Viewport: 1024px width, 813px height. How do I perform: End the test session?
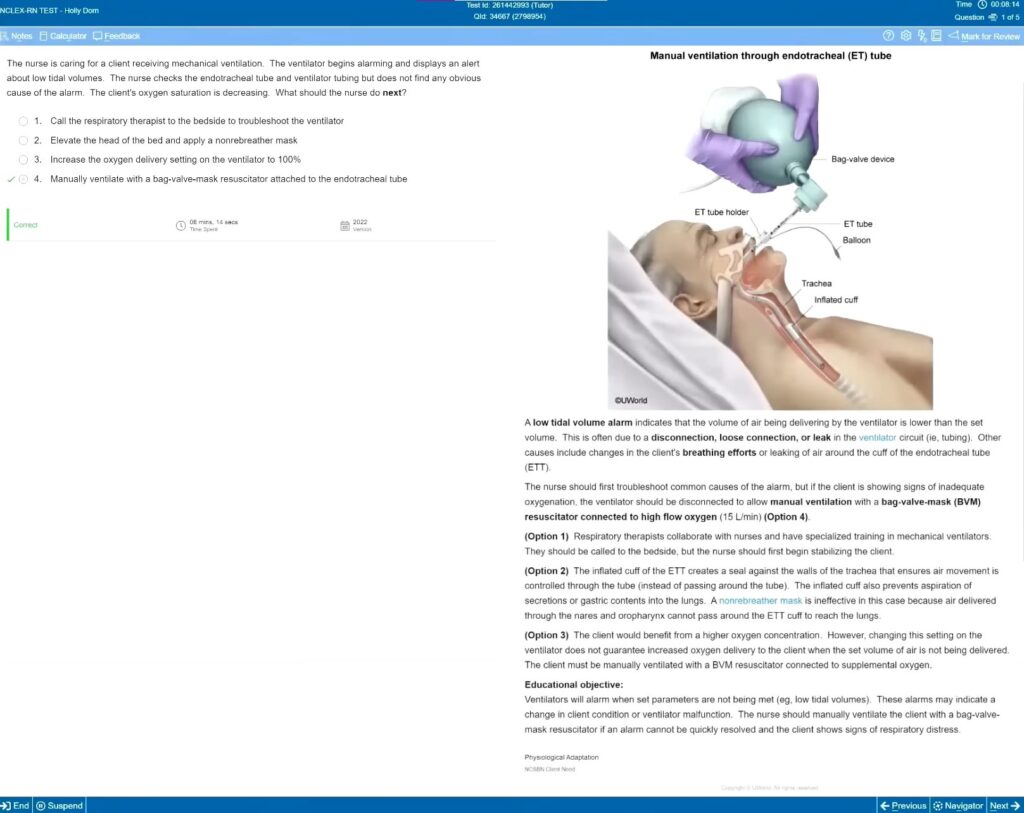(15, 805)
